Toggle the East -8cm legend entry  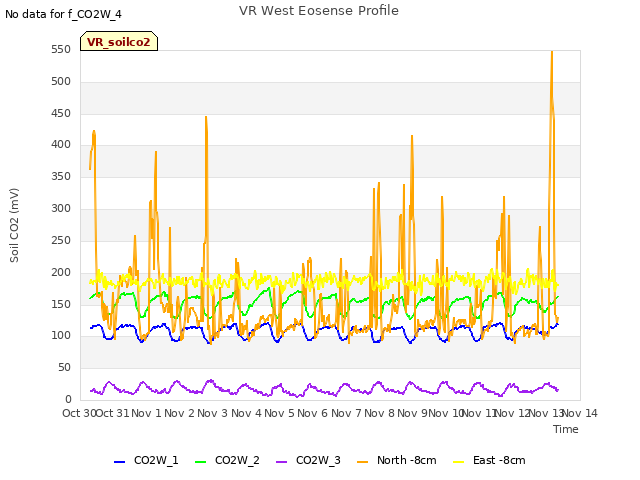[x=489, y=460]
